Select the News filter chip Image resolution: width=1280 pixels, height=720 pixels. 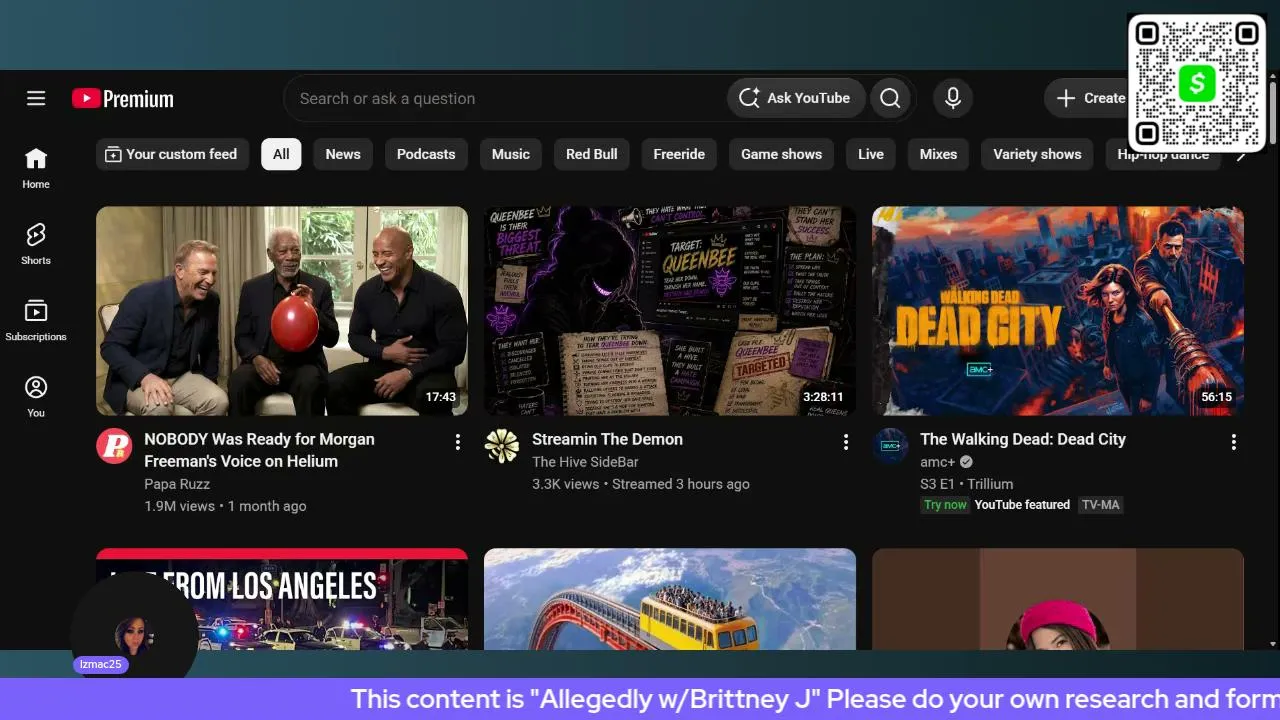(343, 154)
